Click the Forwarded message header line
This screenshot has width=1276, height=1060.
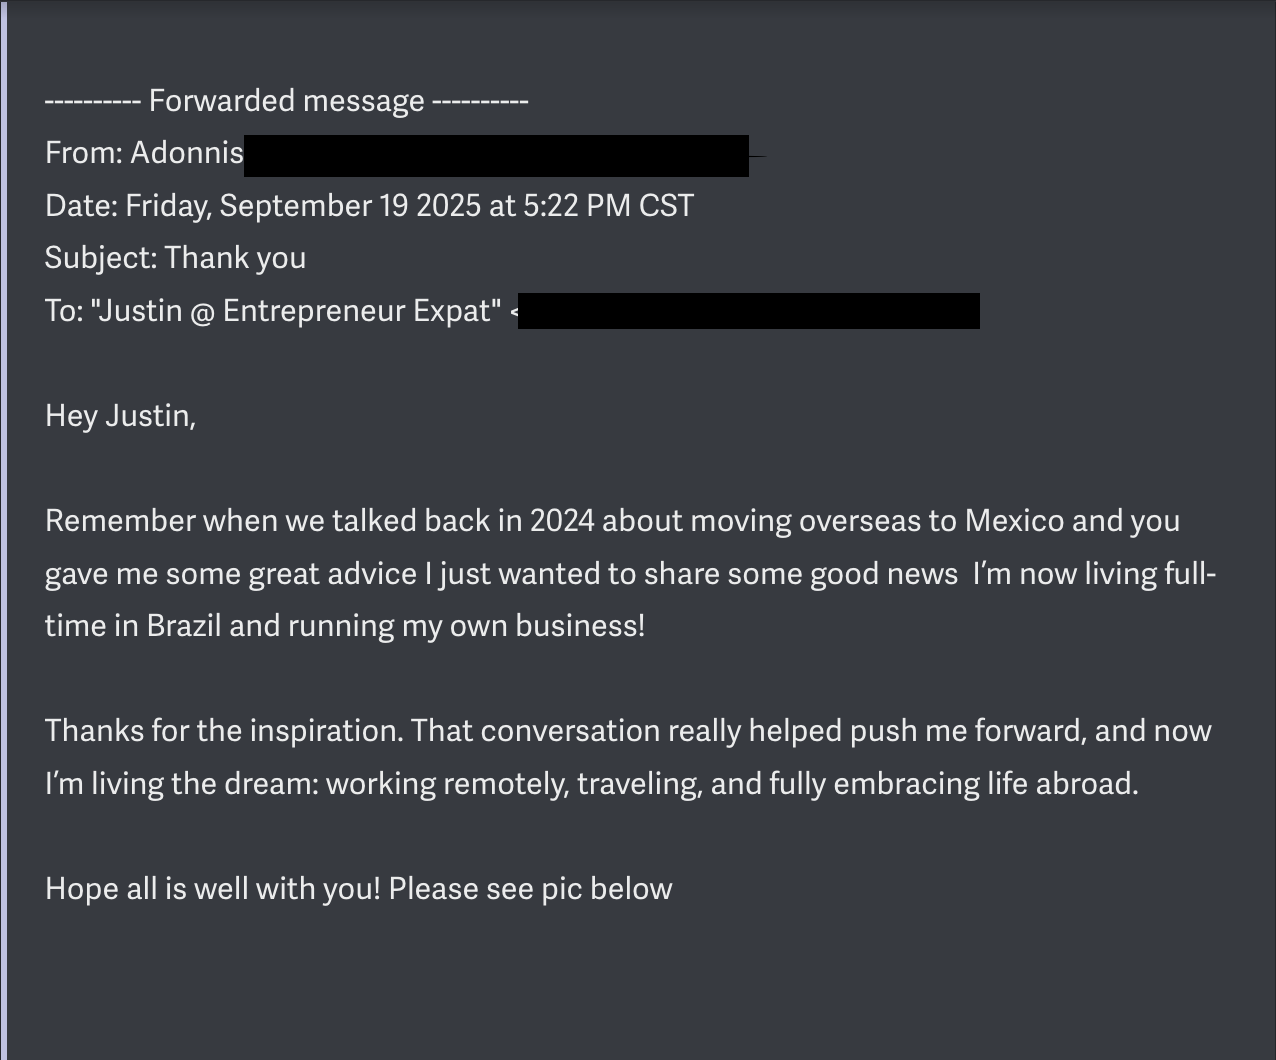tap(286, 101)
